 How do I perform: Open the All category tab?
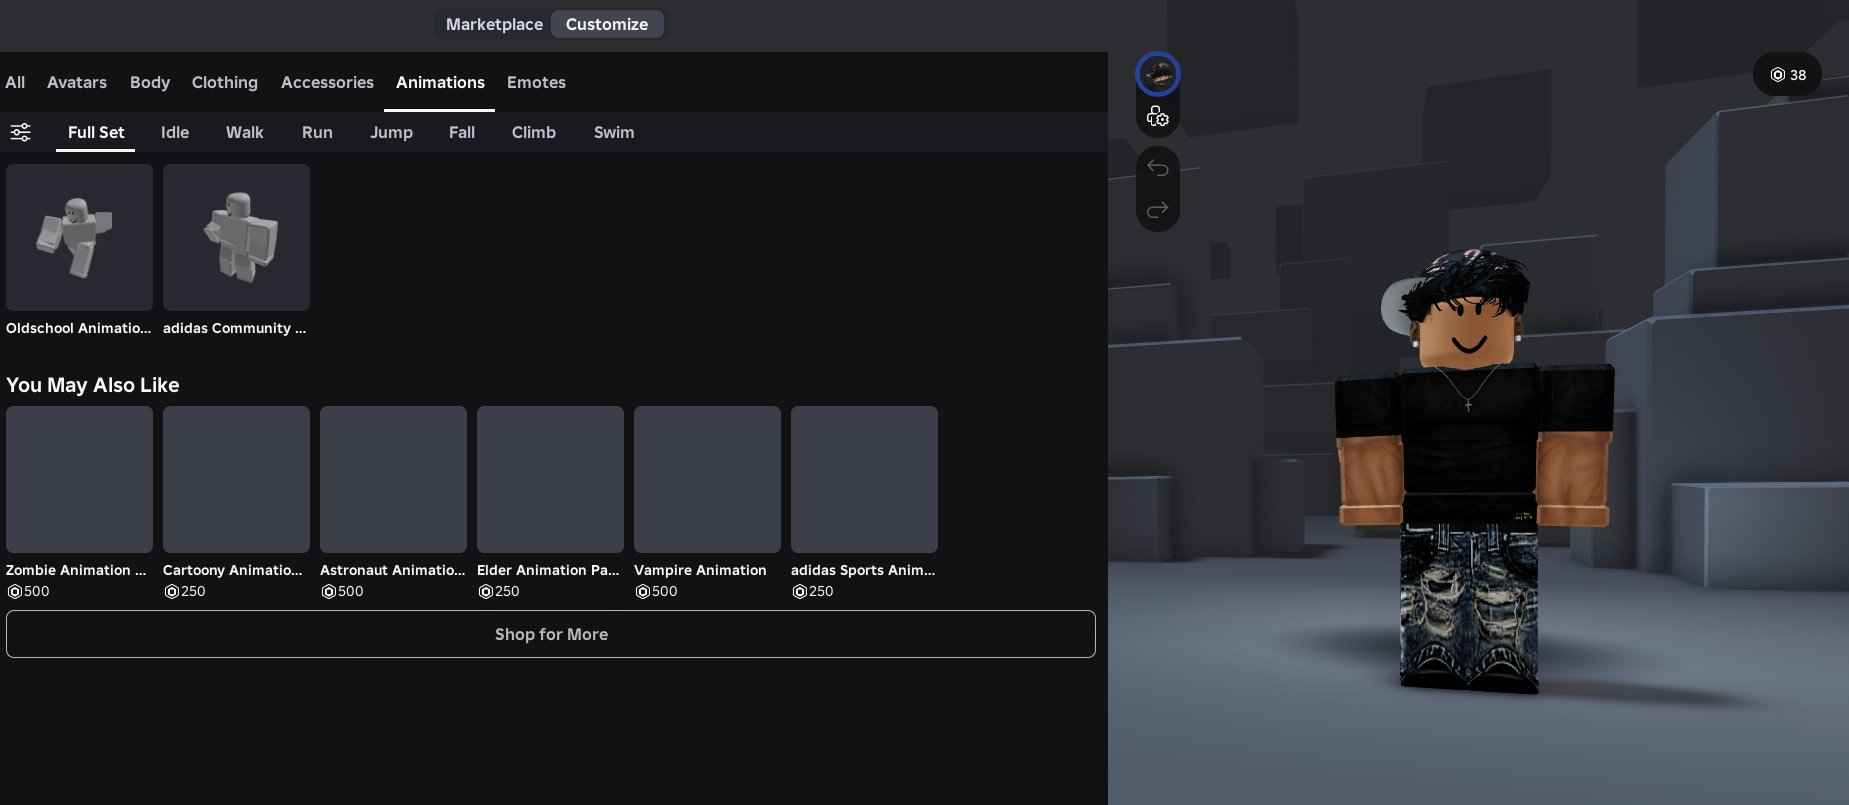click(x=15, y=82)
